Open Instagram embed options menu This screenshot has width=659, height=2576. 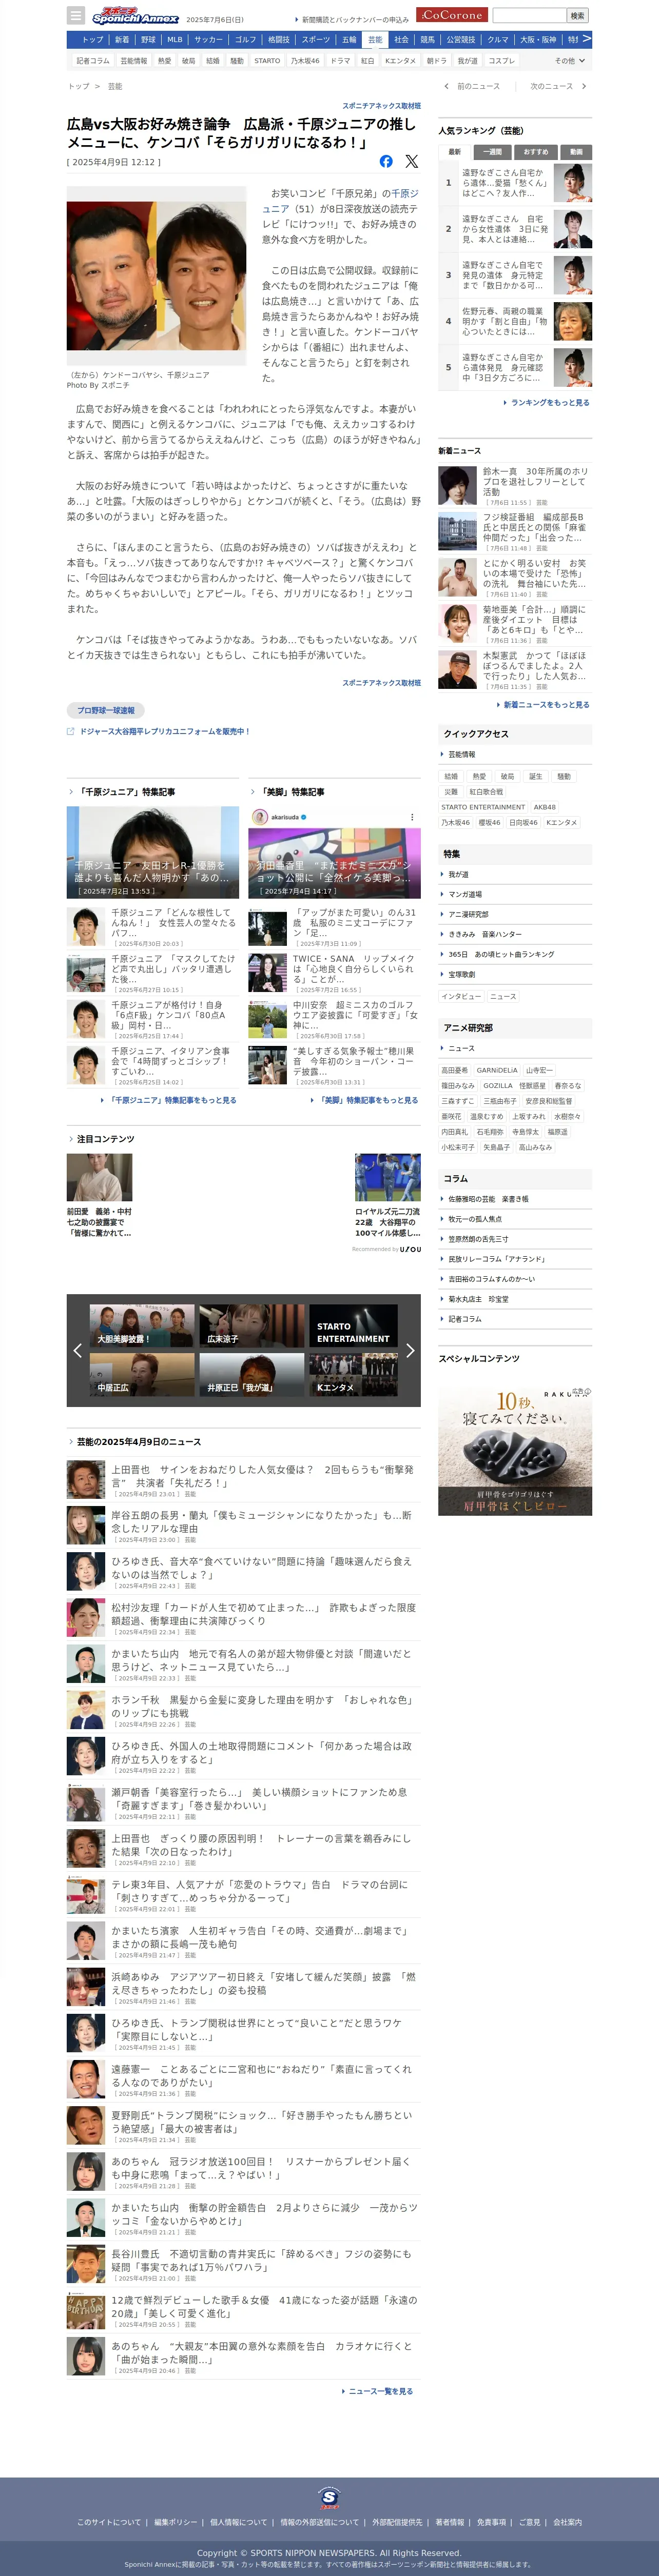click(411, 817)
